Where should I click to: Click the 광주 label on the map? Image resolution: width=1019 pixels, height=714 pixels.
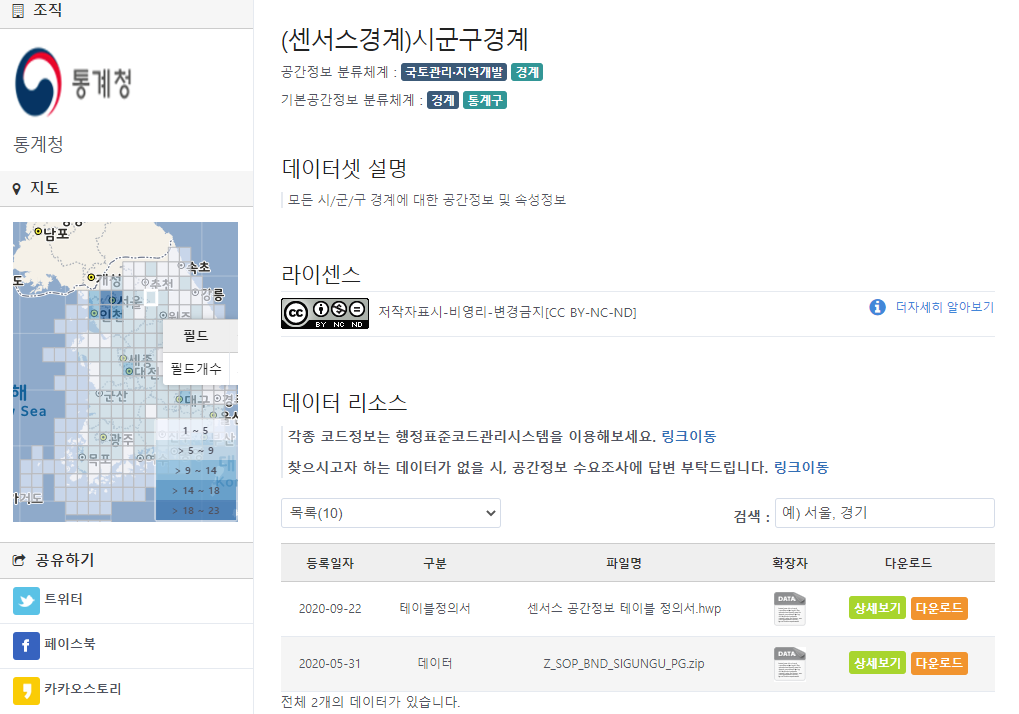tap(121, 439)
